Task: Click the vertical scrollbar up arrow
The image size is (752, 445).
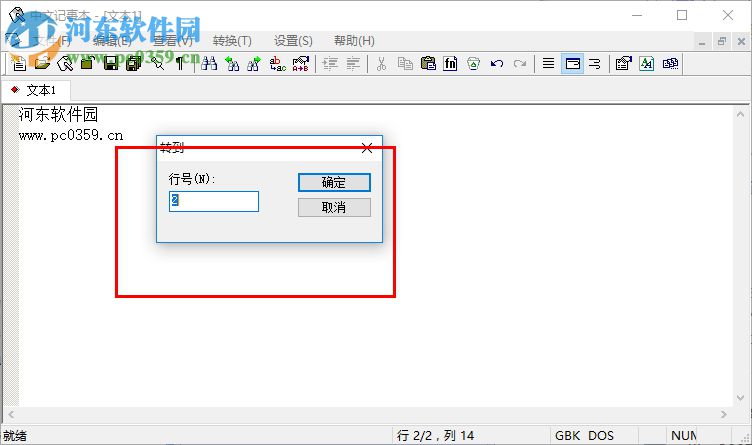Action: tap(740, 114)
